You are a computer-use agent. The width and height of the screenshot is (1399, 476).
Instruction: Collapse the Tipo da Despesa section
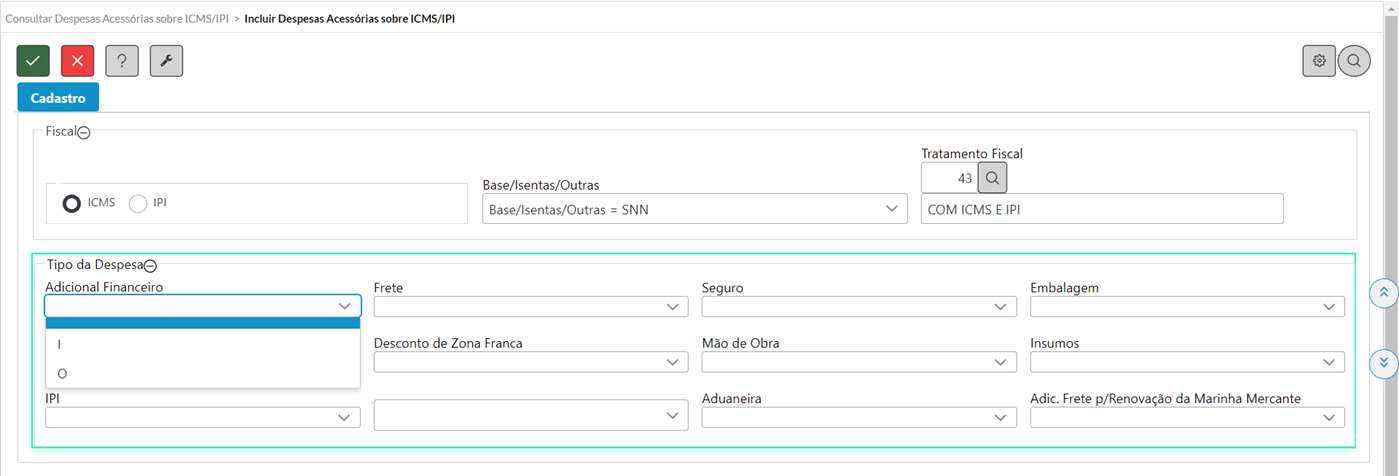coord(151,266)
